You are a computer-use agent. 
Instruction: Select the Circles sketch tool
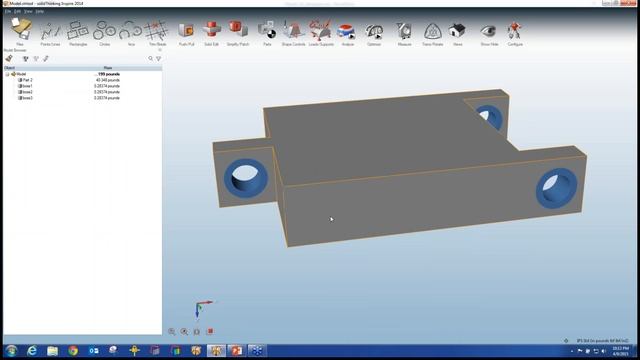pyautogui.click(x=104, y=33)
